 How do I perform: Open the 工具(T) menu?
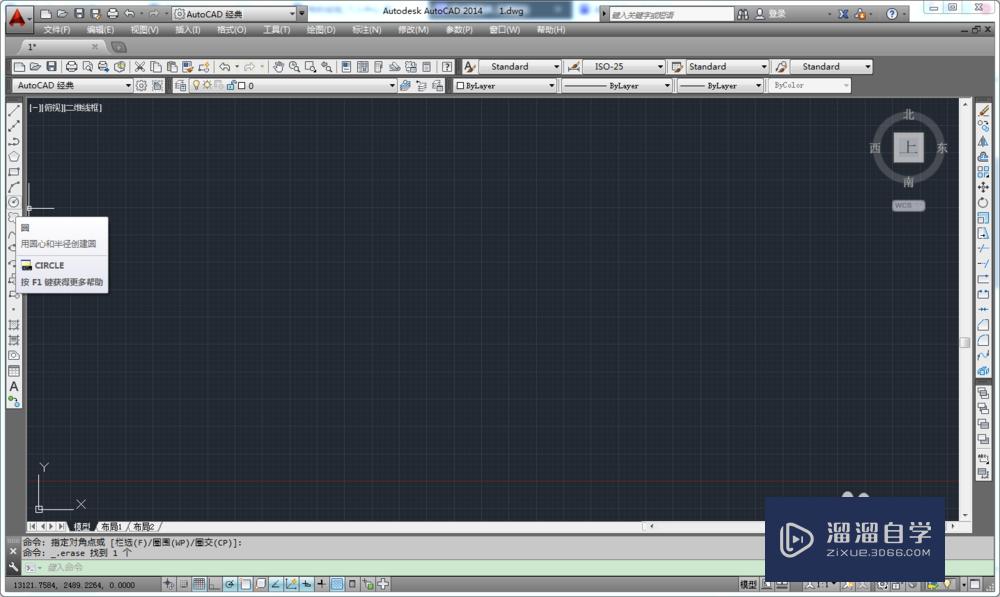click(x=276, y=30)
